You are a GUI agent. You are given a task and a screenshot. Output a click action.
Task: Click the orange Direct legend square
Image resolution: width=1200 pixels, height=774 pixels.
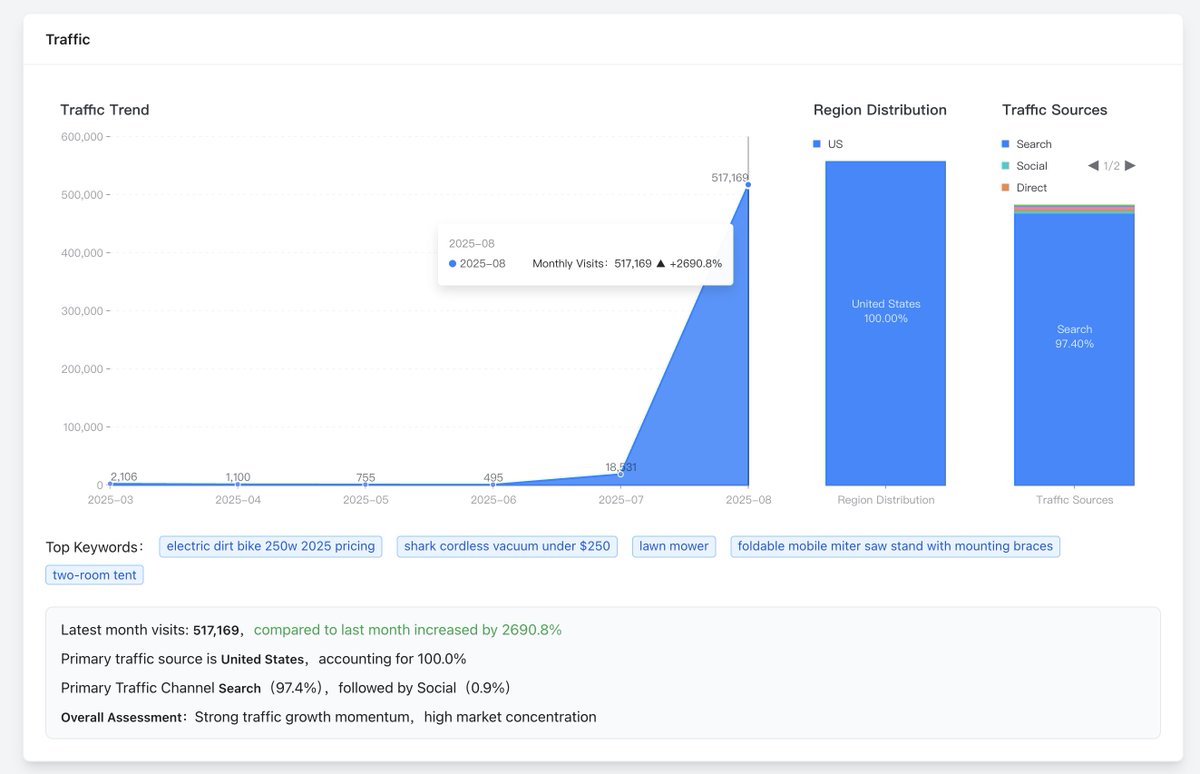(1006, 188)
